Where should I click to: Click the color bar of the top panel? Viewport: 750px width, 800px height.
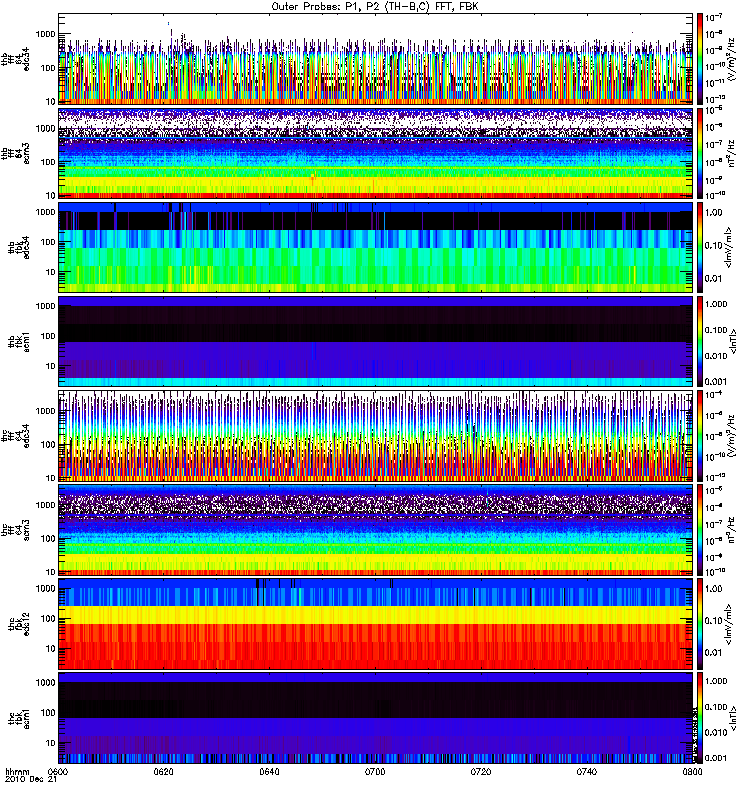tap(701, 59)
